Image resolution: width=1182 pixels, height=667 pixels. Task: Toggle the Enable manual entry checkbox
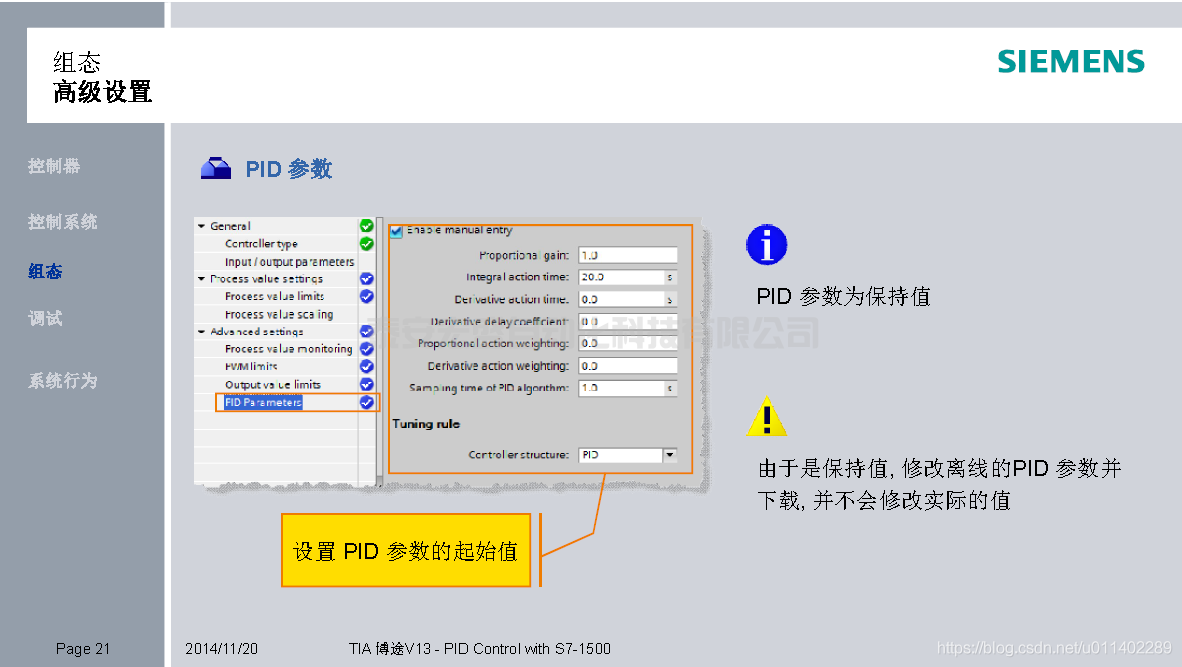click(x=397, y=231)
